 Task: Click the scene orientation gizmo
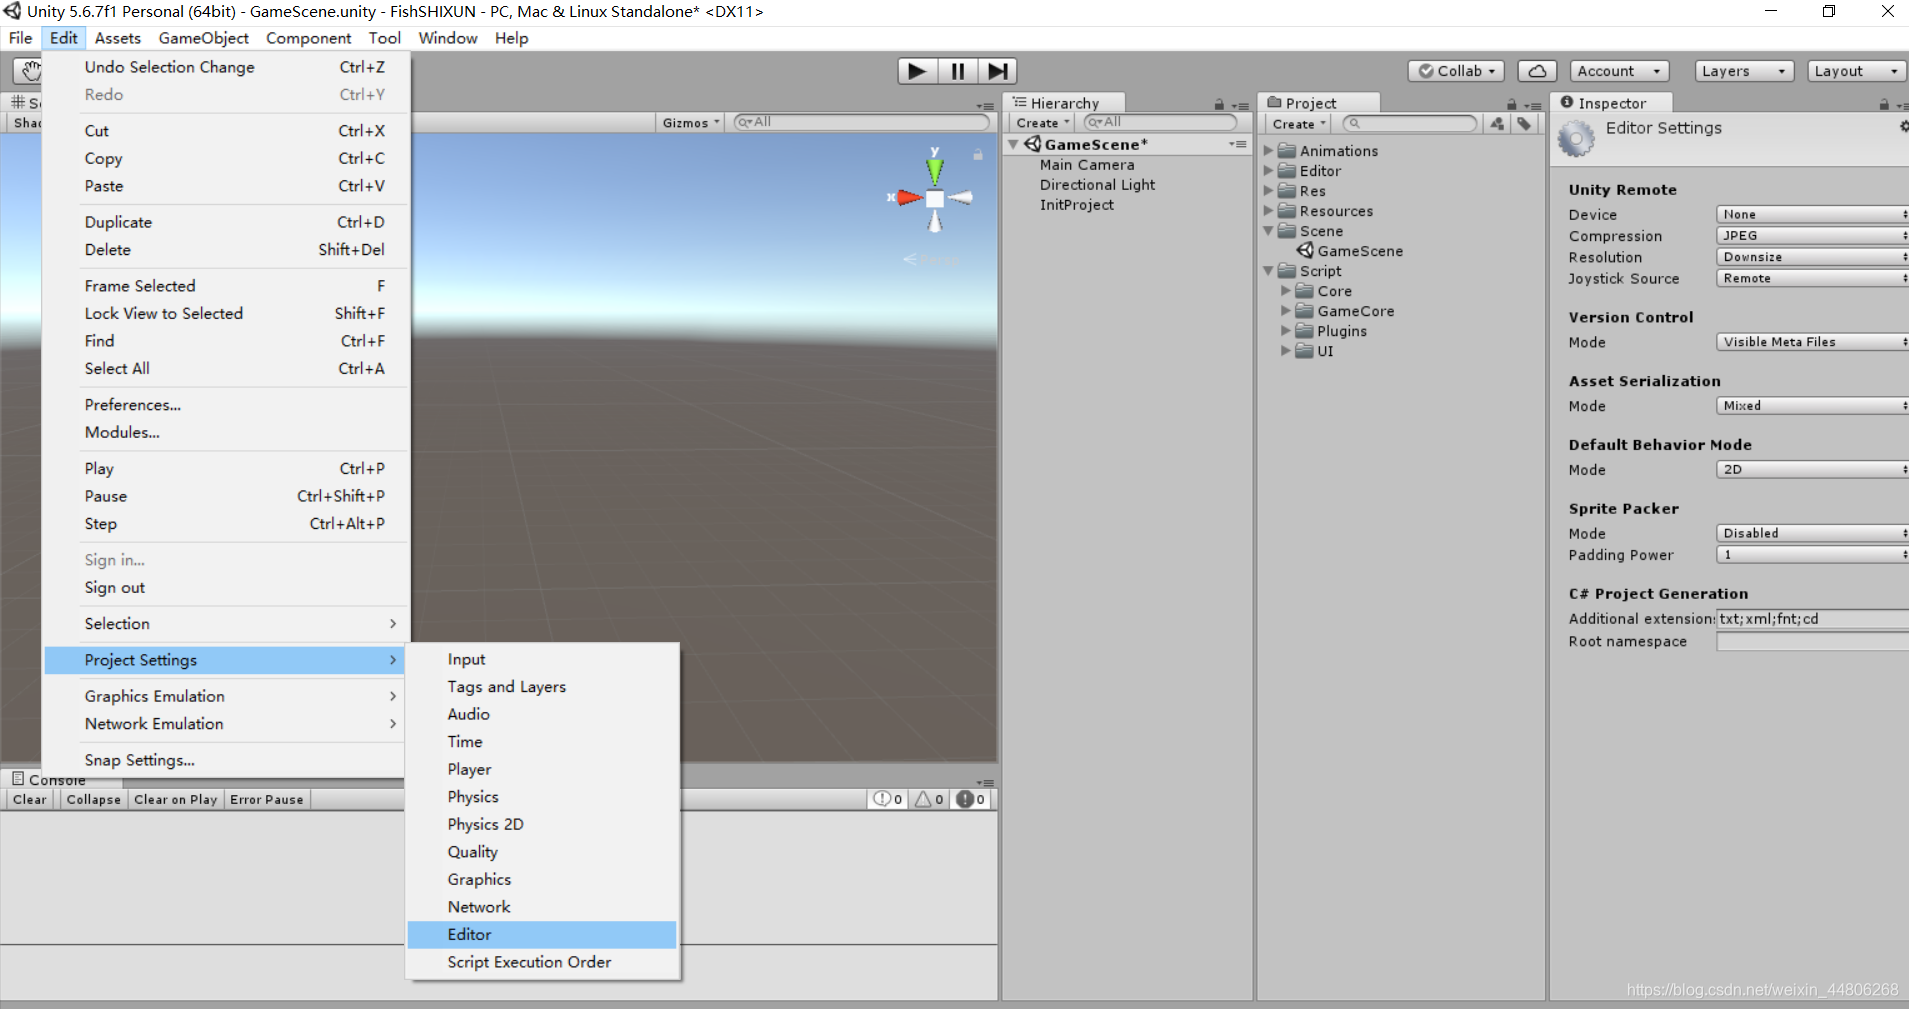pyautogui.click(x=934, y=198)
